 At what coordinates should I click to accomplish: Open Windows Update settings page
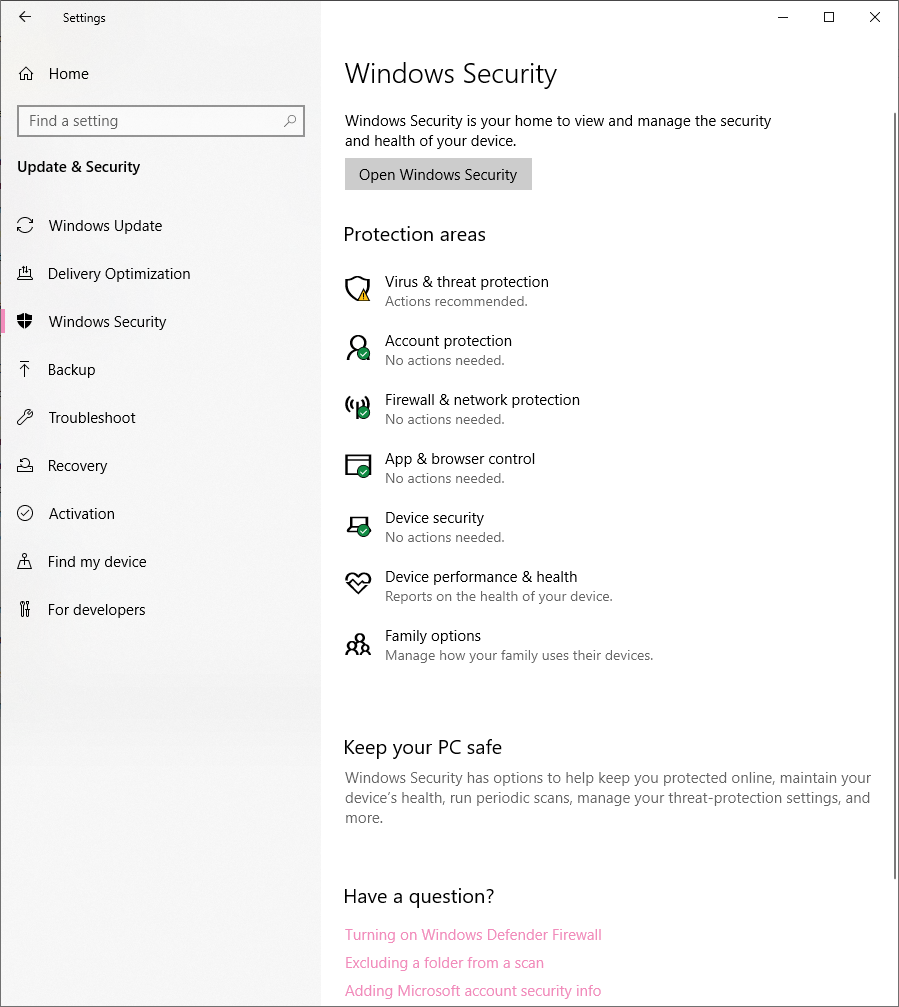(x=105, y=225)
